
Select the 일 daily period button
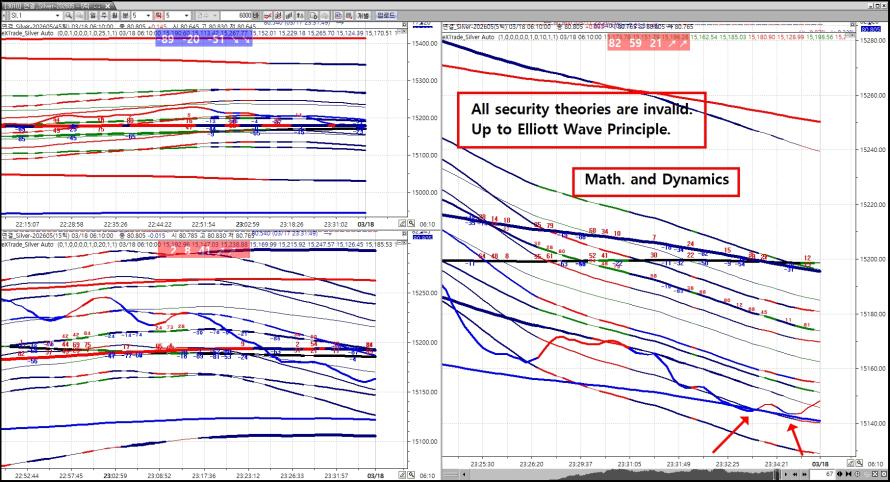pos(93,15)
